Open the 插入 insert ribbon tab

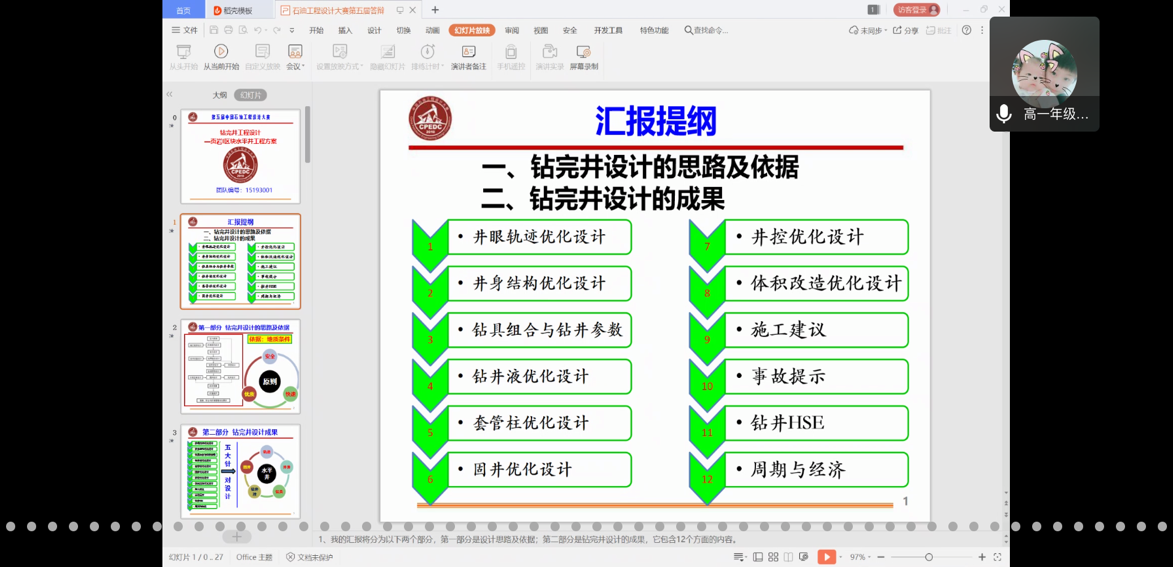[x=345, y=31]
